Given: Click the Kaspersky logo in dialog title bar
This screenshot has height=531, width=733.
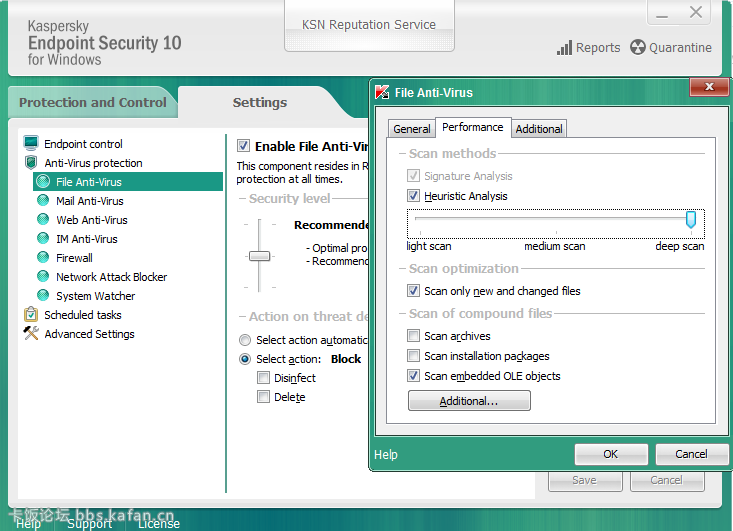Looking at the screenshot, I should [382, 92].
